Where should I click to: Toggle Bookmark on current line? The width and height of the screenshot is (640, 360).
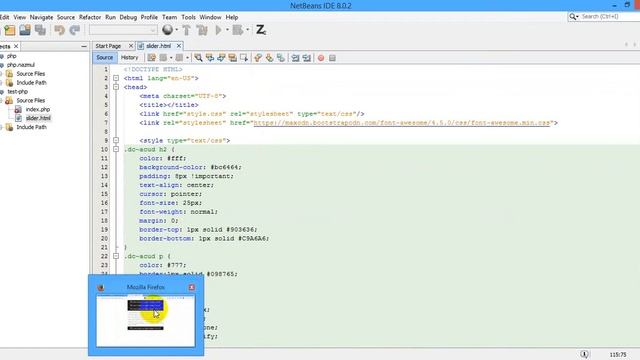click(x=281, y=58)
